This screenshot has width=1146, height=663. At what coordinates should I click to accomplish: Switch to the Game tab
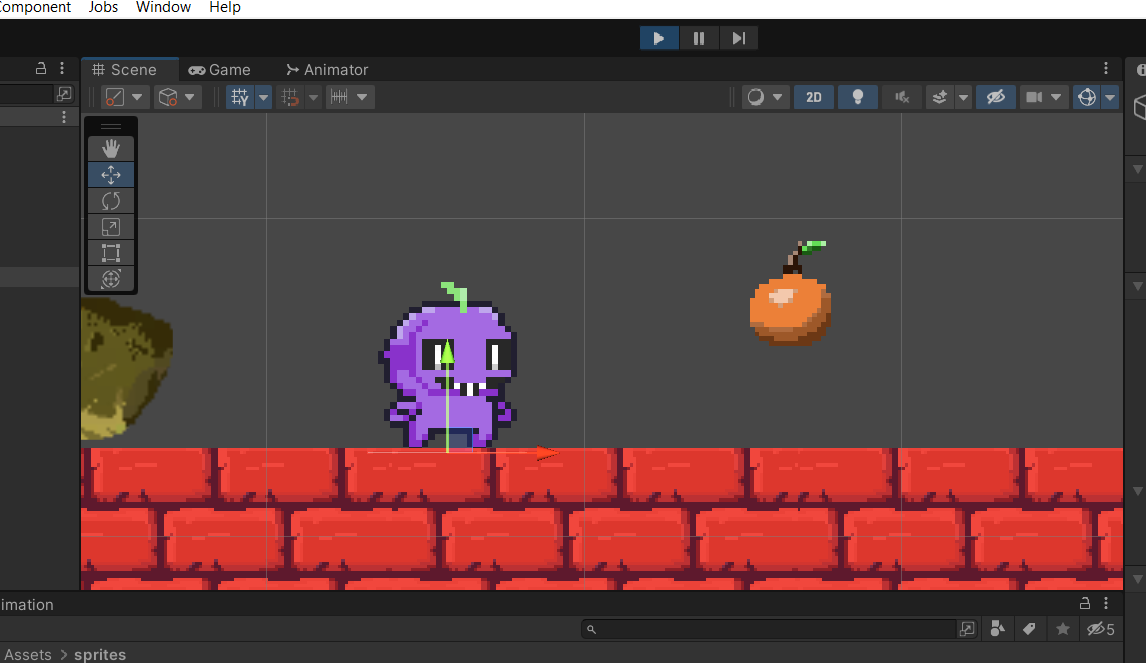[x=219, y=69]
